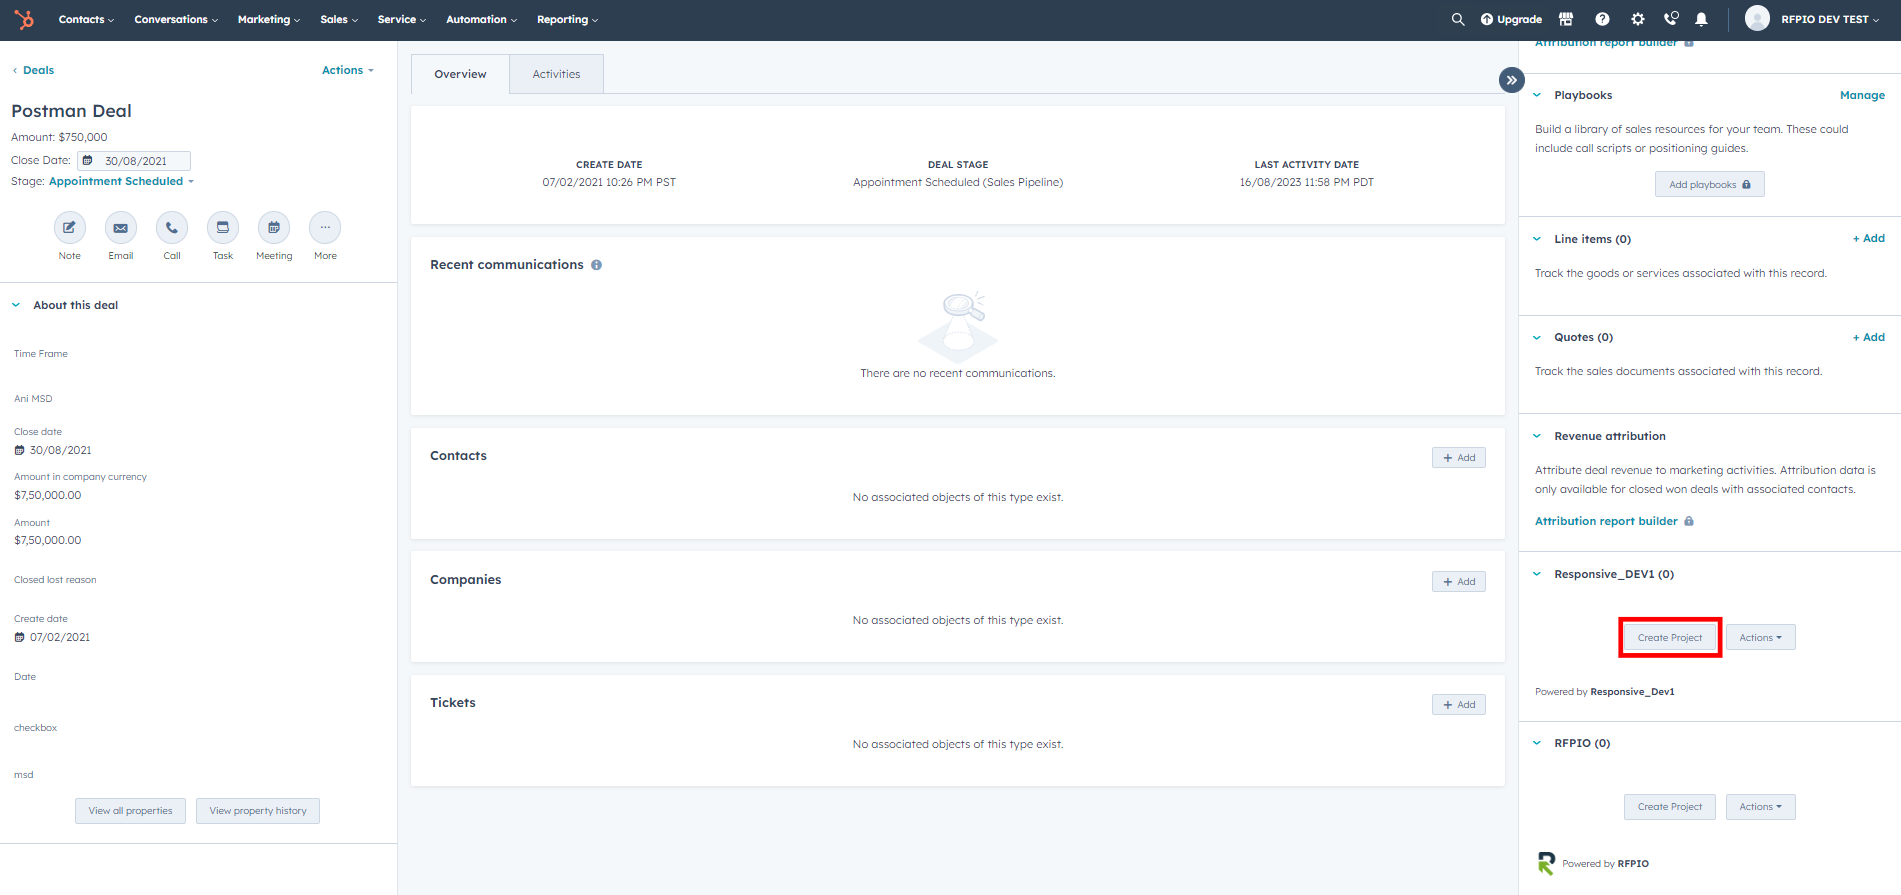The image size is (1901, 895).
Task: Add a contact association
Action: (1458, 457)
